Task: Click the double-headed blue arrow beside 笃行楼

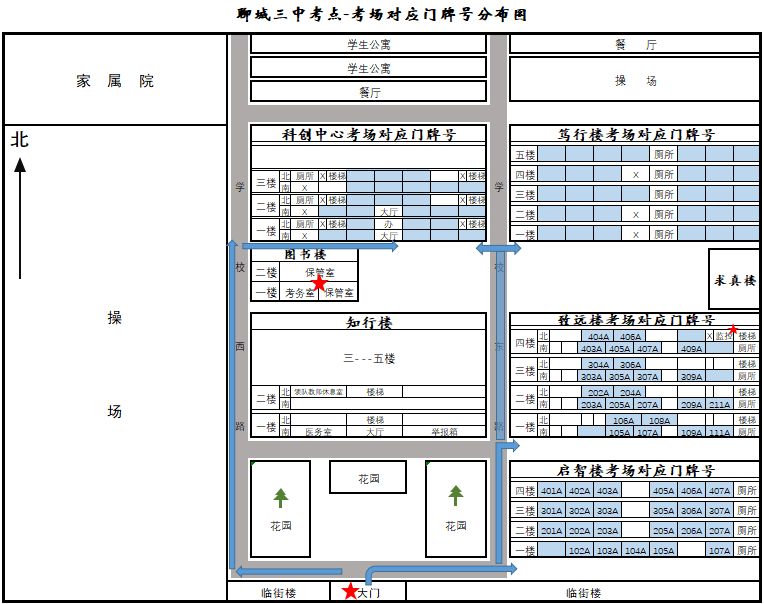Action: tap(498, 247)
